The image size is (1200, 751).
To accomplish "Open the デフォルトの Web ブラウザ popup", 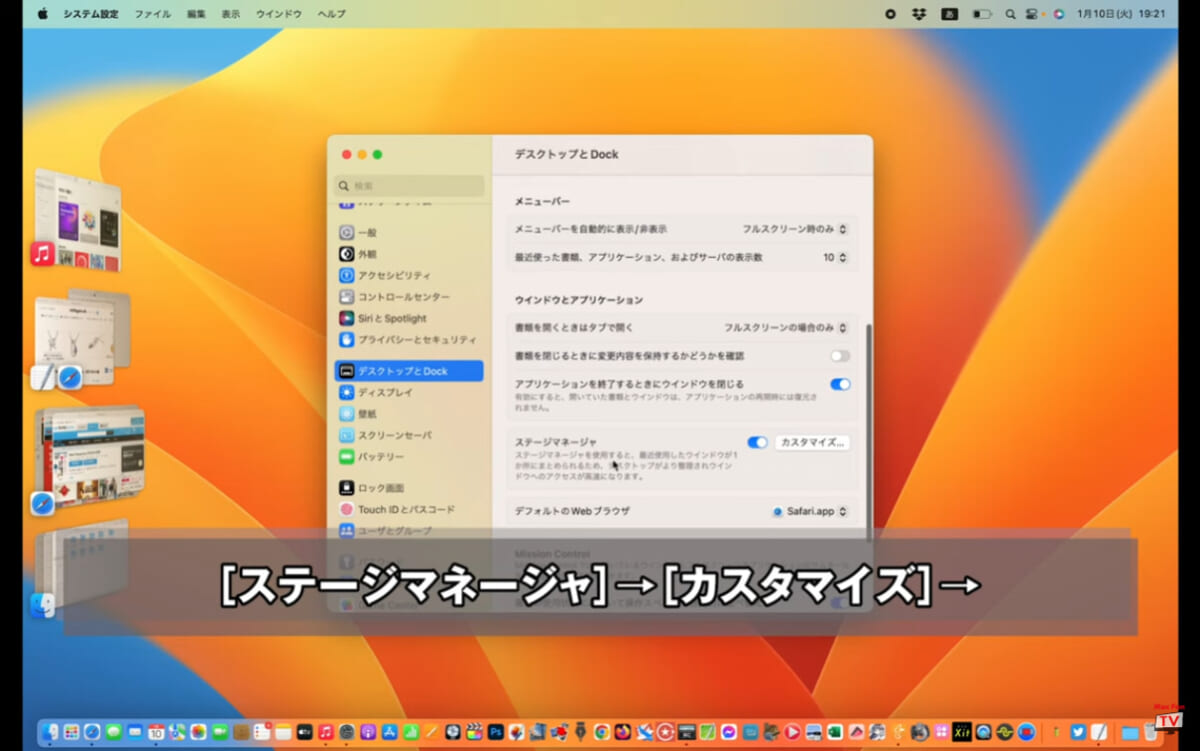I will click(810, 511).
